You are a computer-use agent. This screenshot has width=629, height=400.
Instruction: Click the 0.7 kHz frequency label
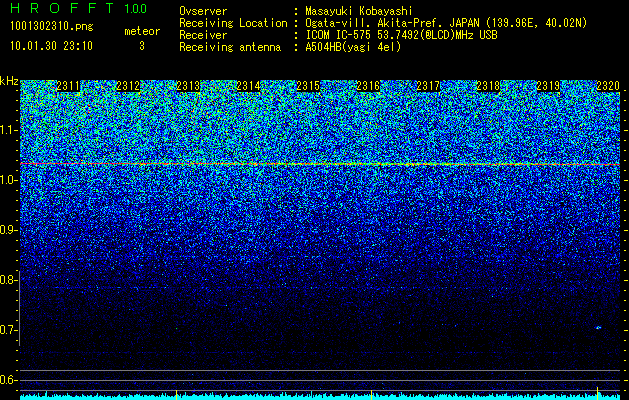coord(8,330)
